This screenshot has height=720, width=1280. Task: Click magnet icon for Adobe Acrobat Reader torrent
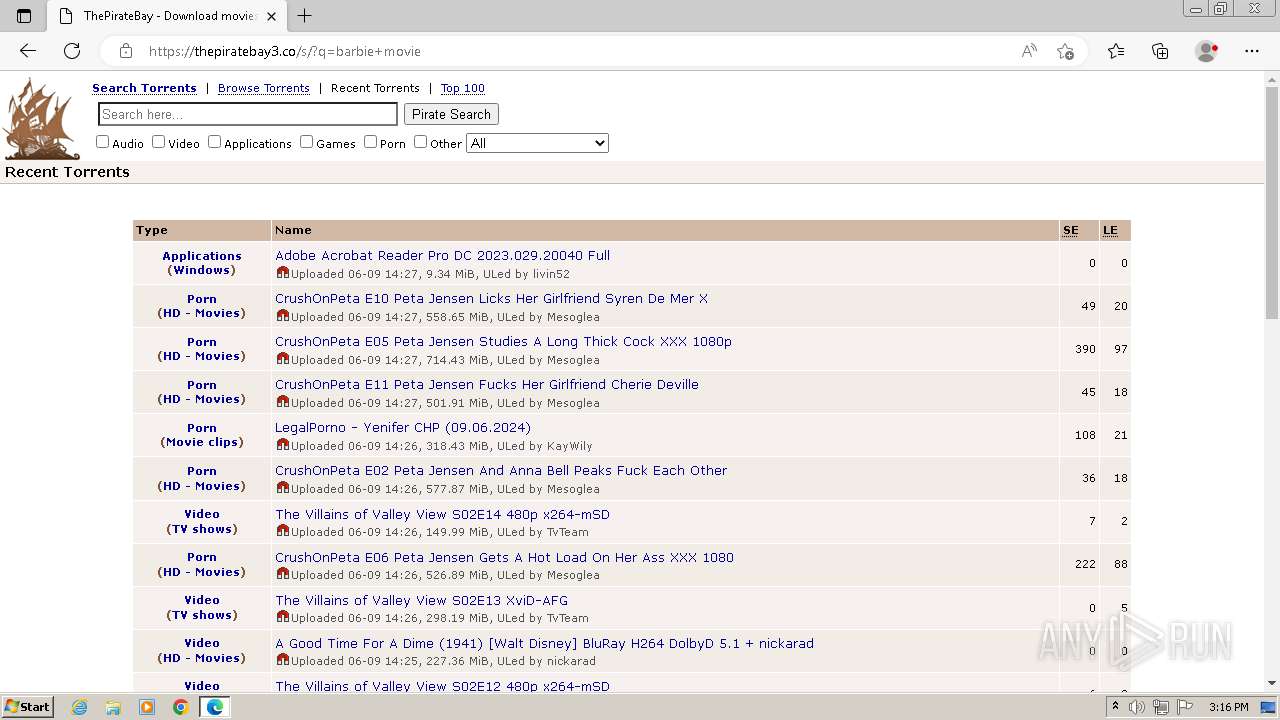click(x=282, y=272)
